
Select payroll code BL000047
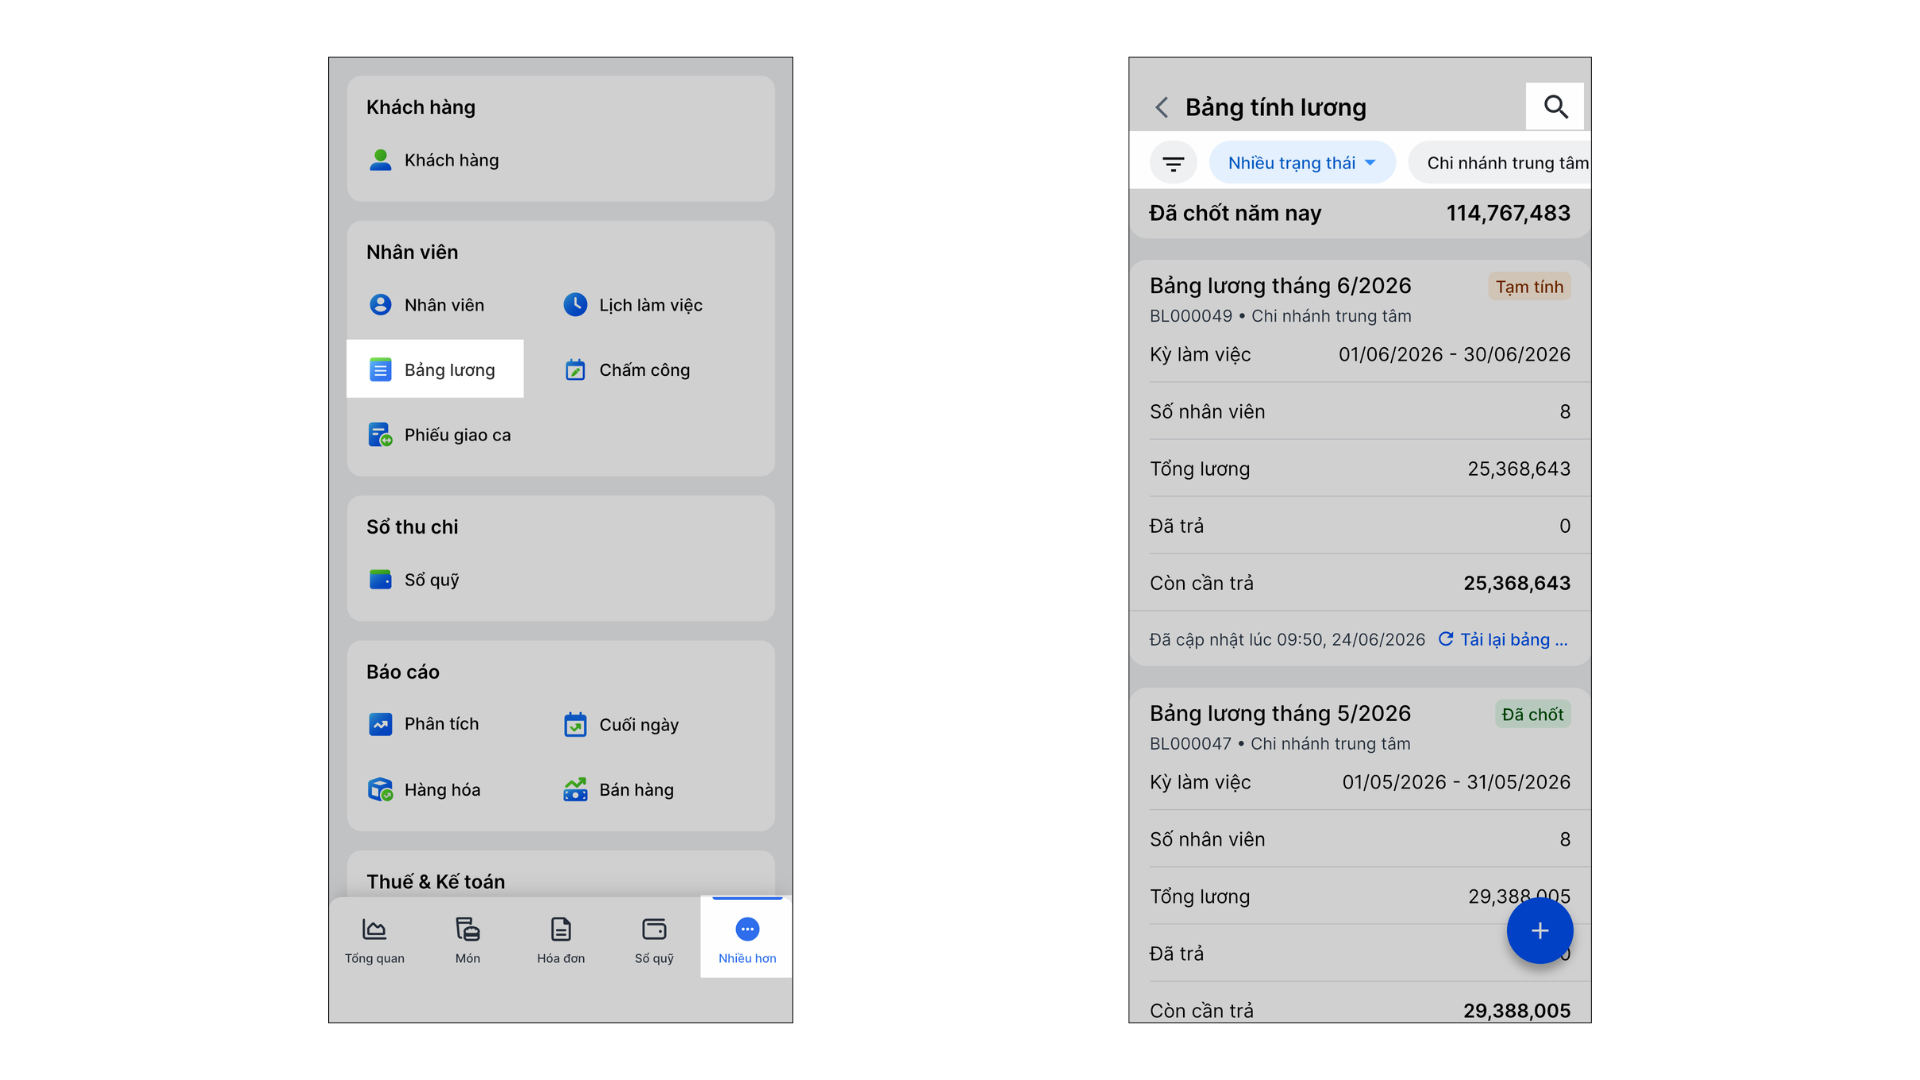[1190, 744]
